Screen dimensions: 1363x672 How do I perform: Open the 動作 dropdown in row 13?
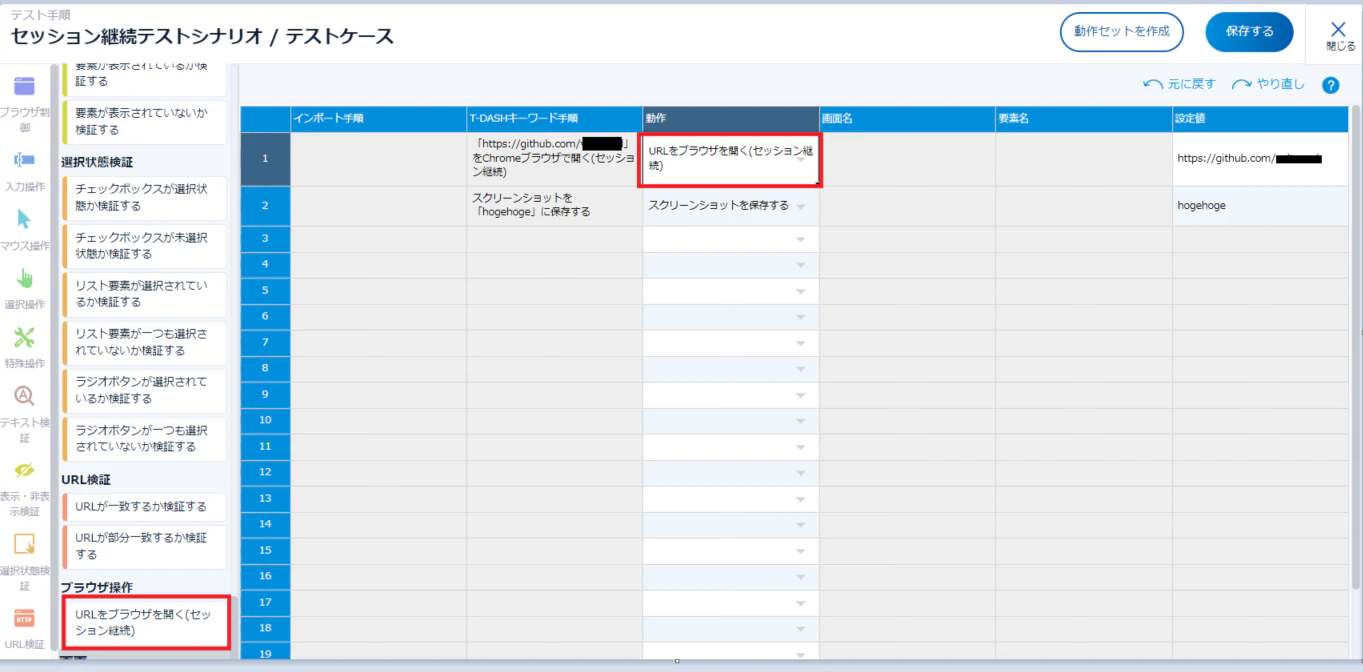801,499
